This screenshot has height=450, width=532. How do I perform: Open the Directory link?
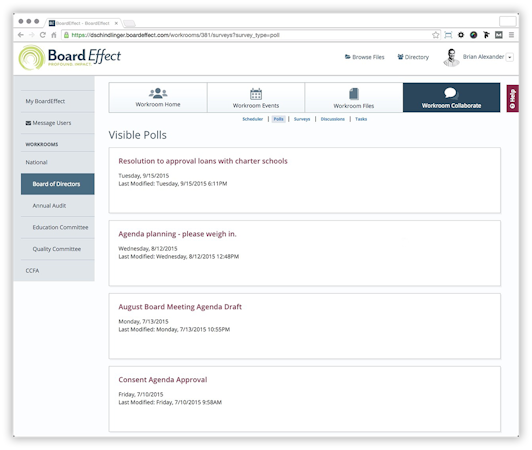pos(413,57)
